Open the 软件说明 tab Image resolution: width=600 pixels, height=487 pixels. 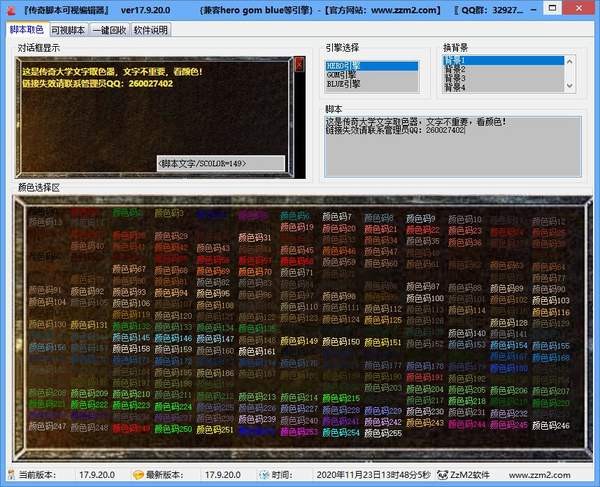click(x=149, y=30)
